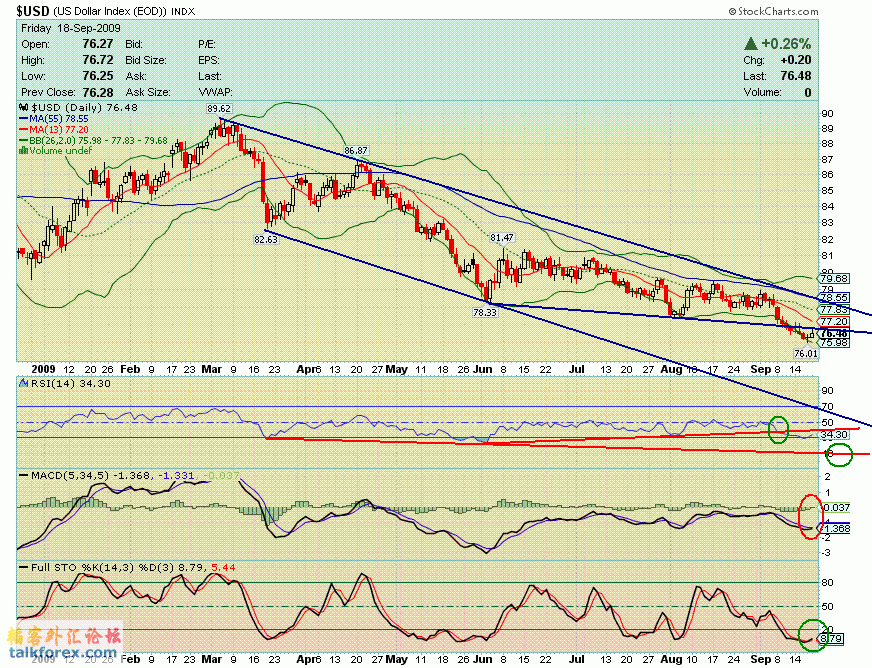
Task: Click the 81.47 price label
Action: 502,237
